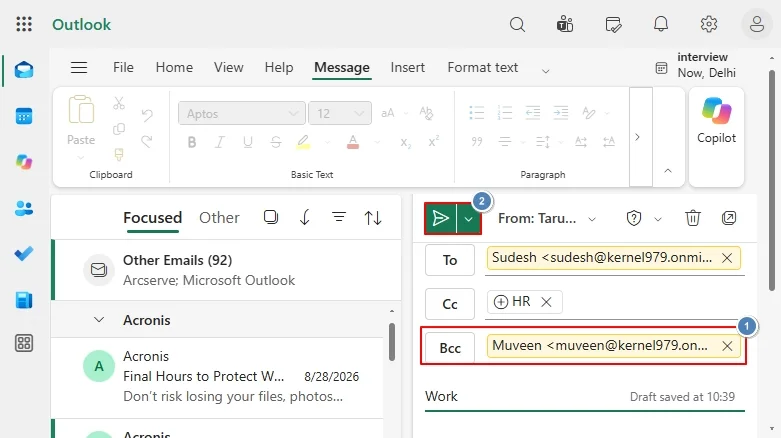781x438 pixels.
Task: Open the Insert tab
Action: tap(407, 67)
